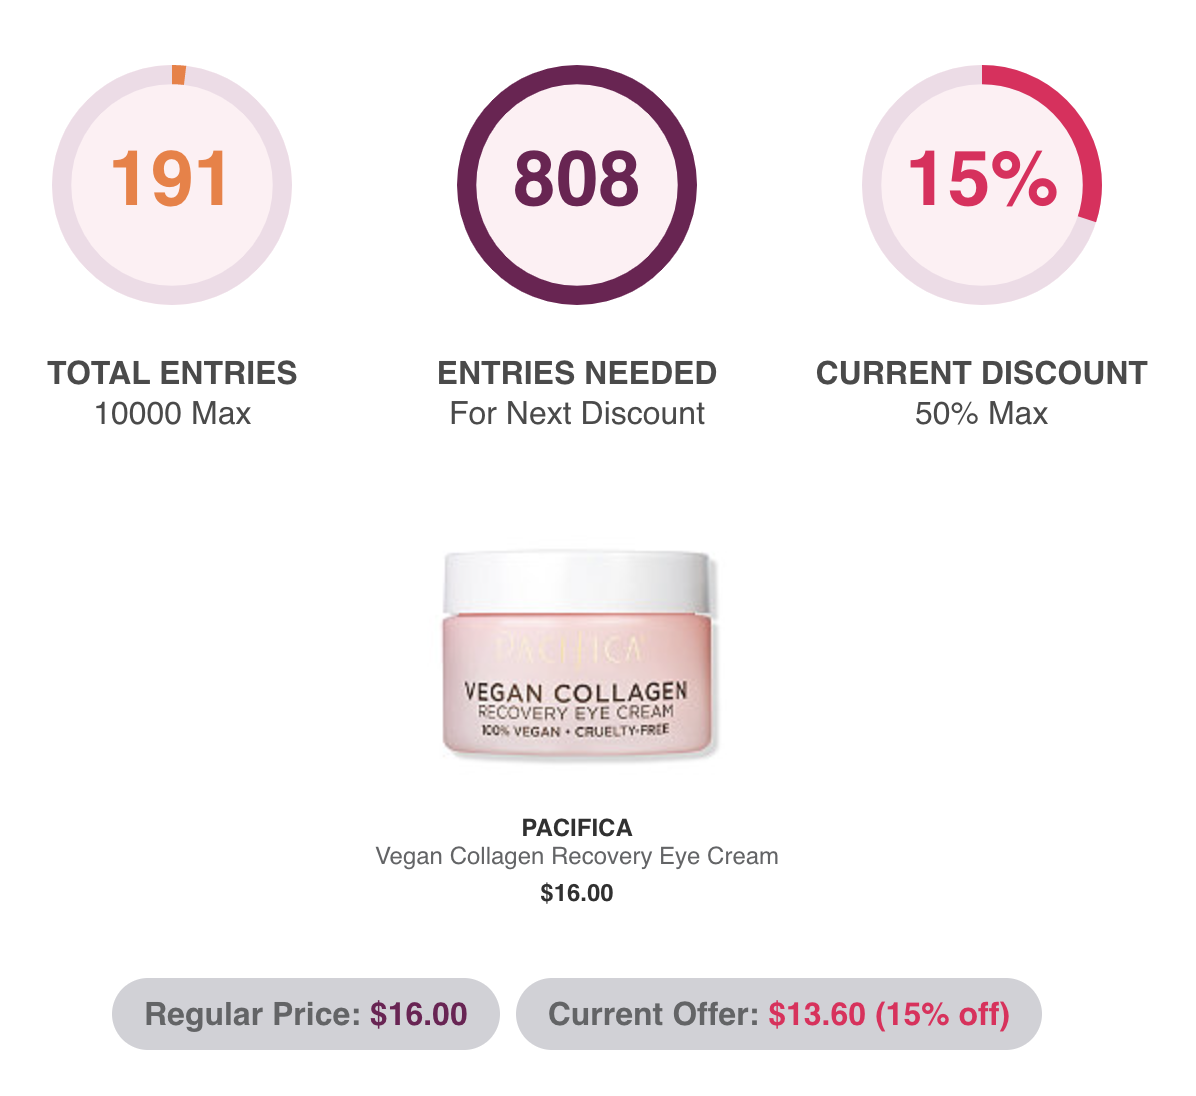This screenshot has height=1096, width=1196.
Task: Click the purple ring around 808
Action: pyautogui.click(x=577, y=75)
